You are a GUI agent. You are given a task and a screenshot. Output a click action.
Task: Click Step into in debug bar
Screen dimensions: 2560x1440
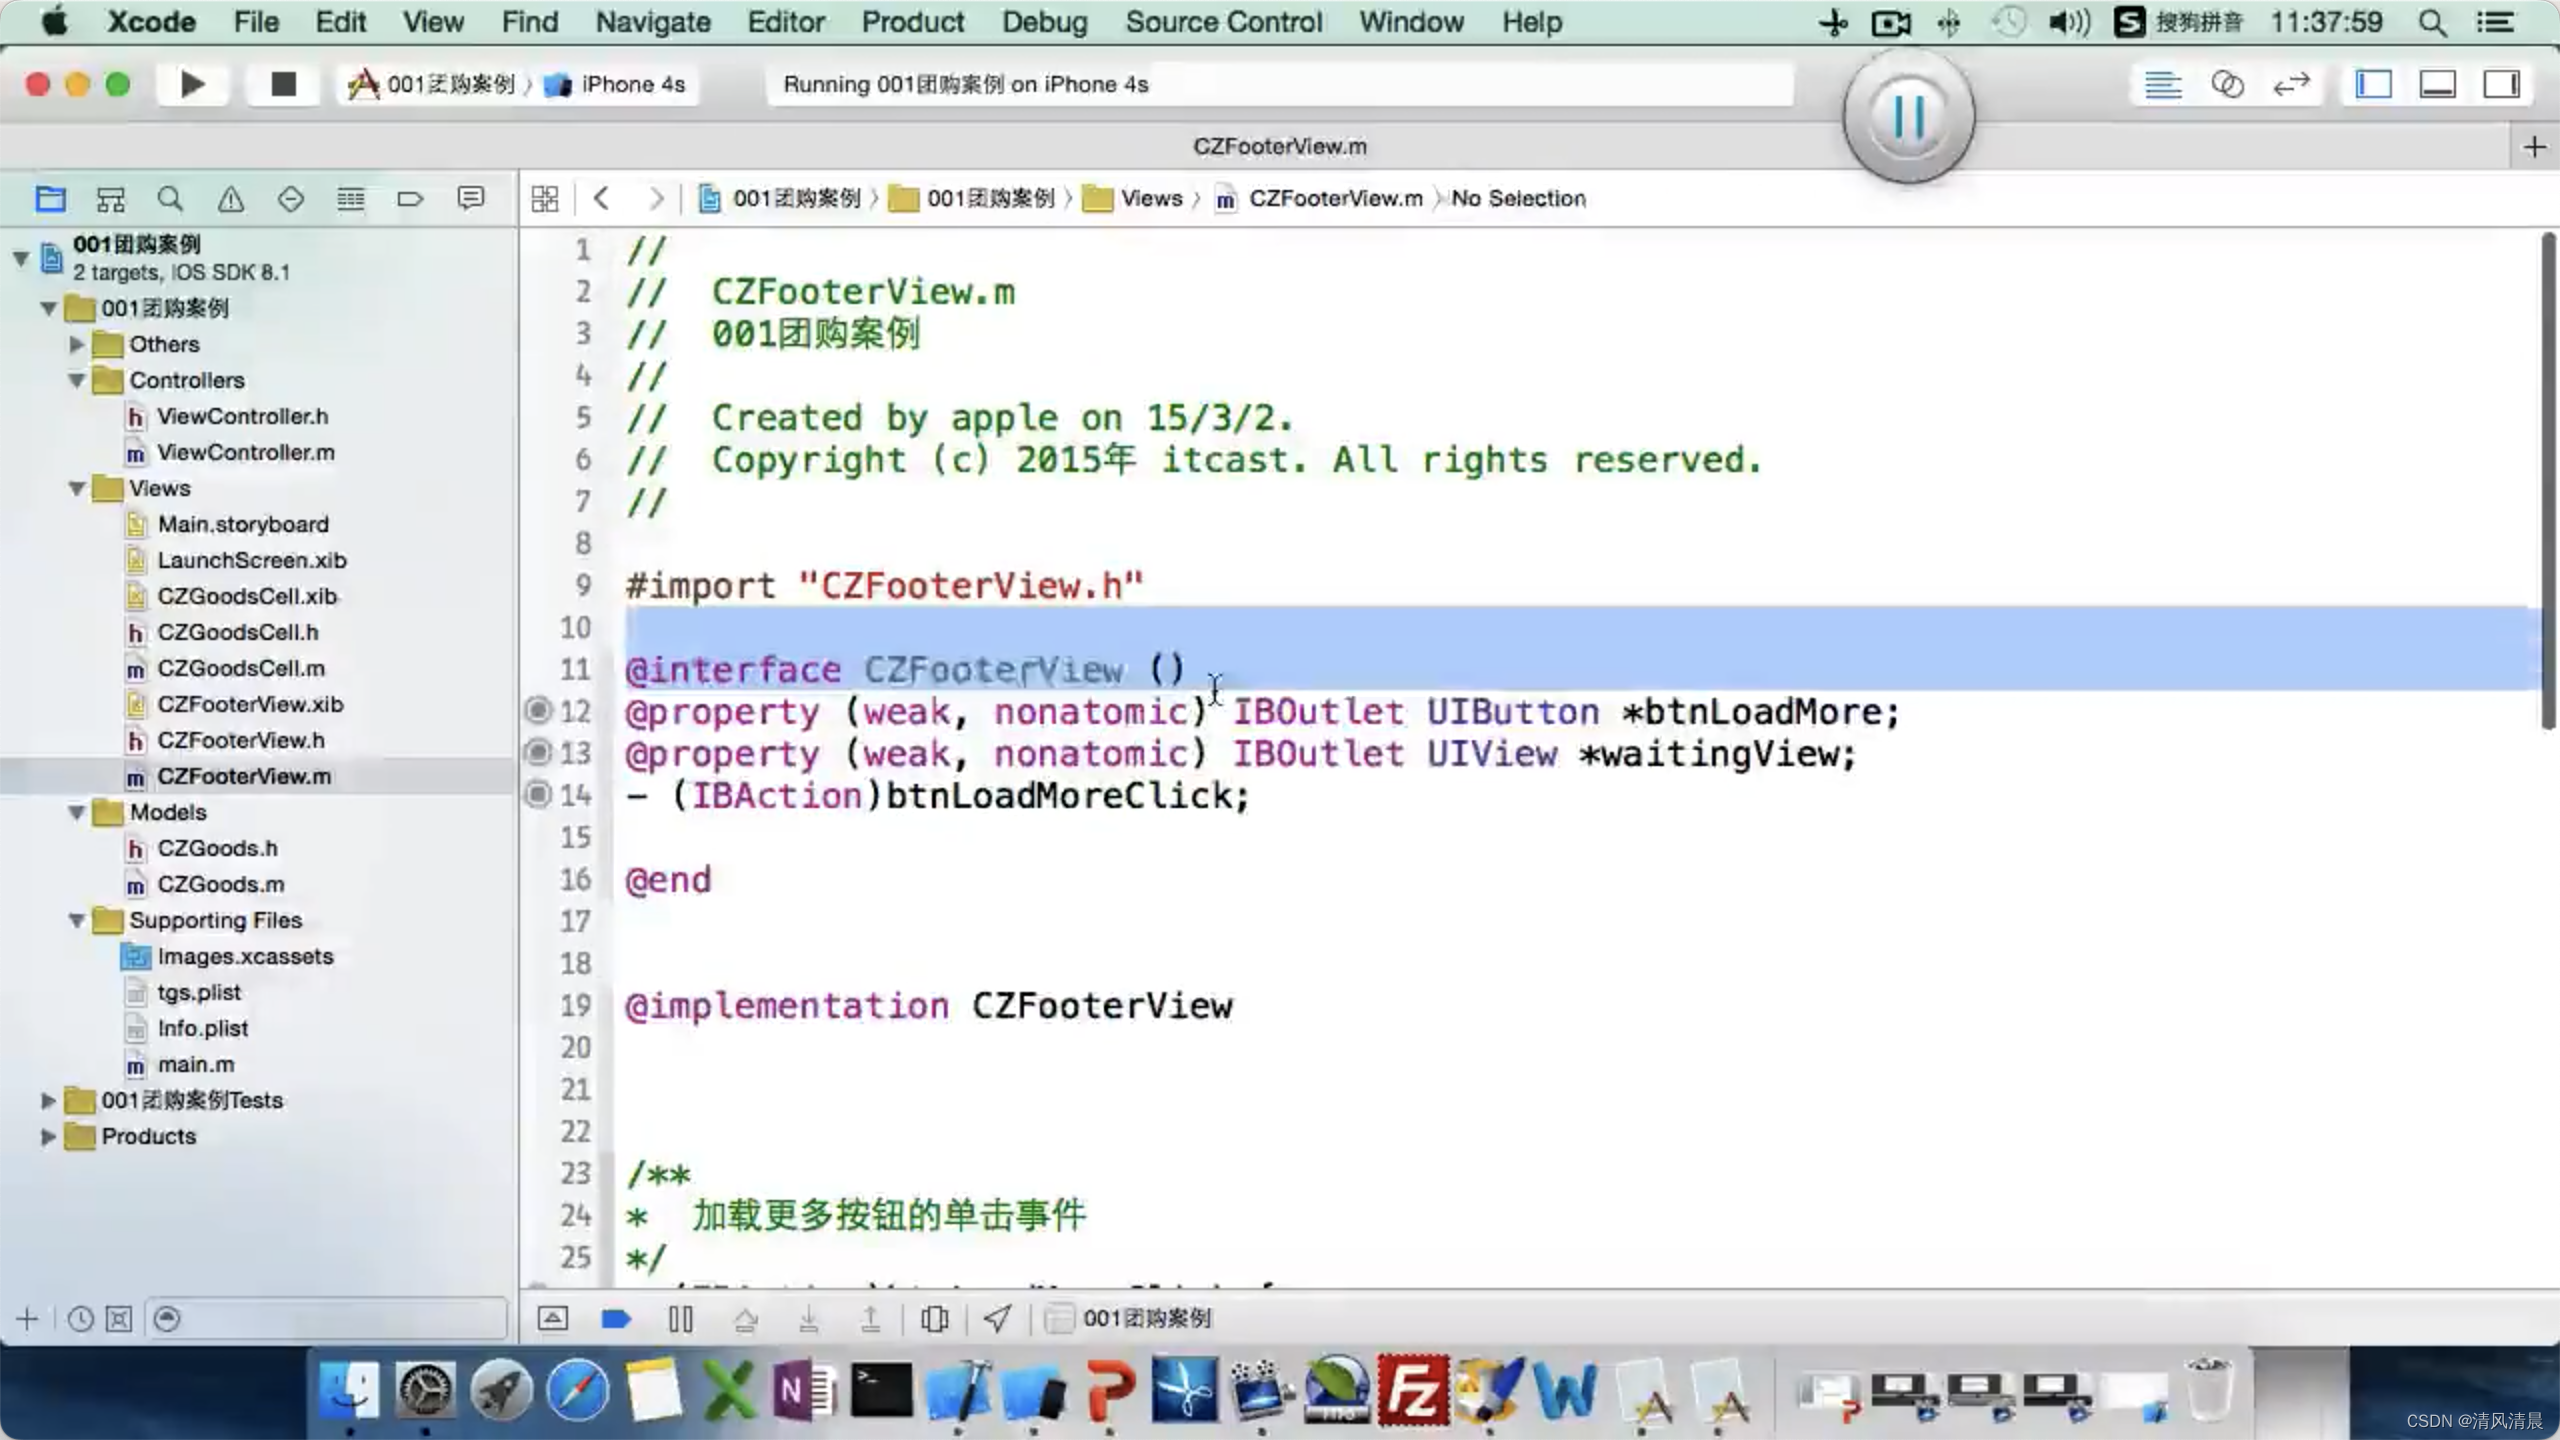809,1319
